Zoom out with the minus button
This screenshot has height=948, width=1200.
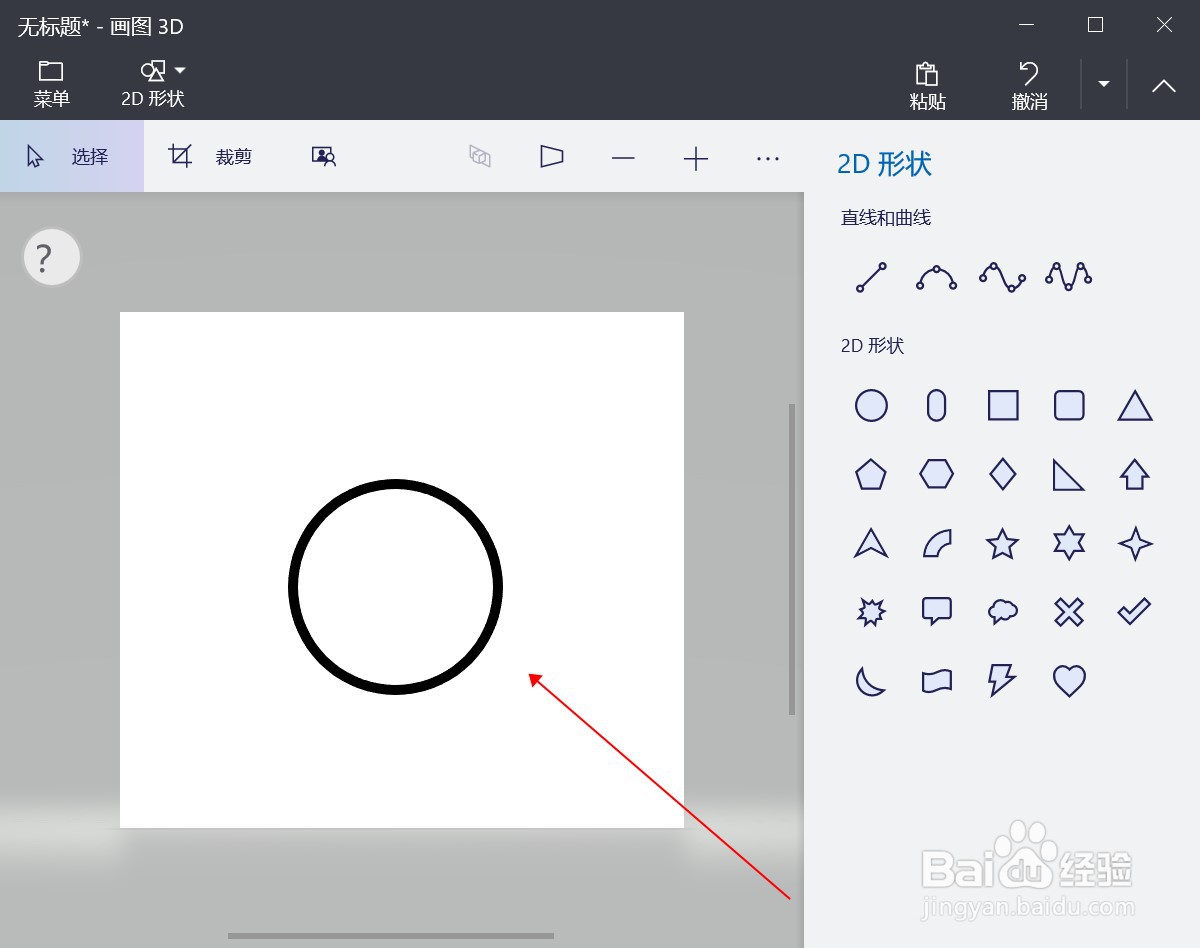(624, 158)
